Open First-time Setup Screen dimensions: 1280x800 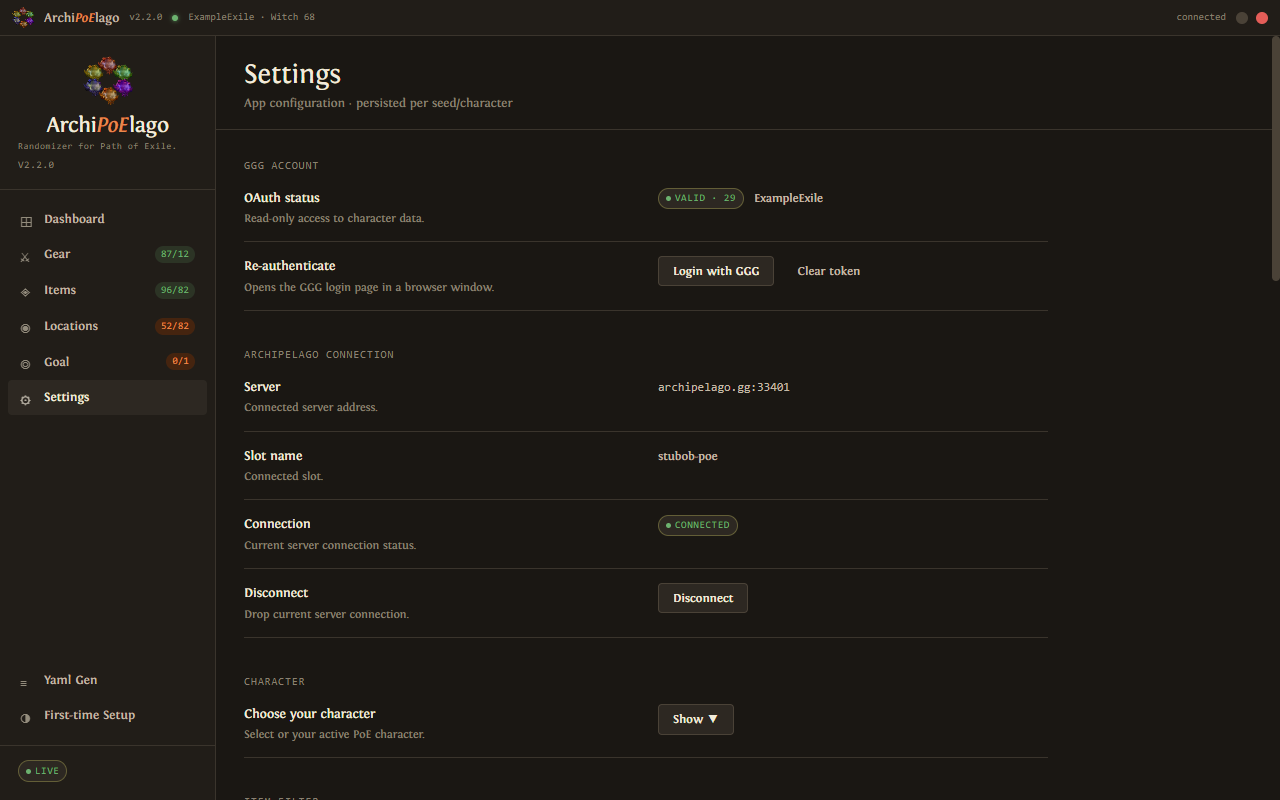107,715
